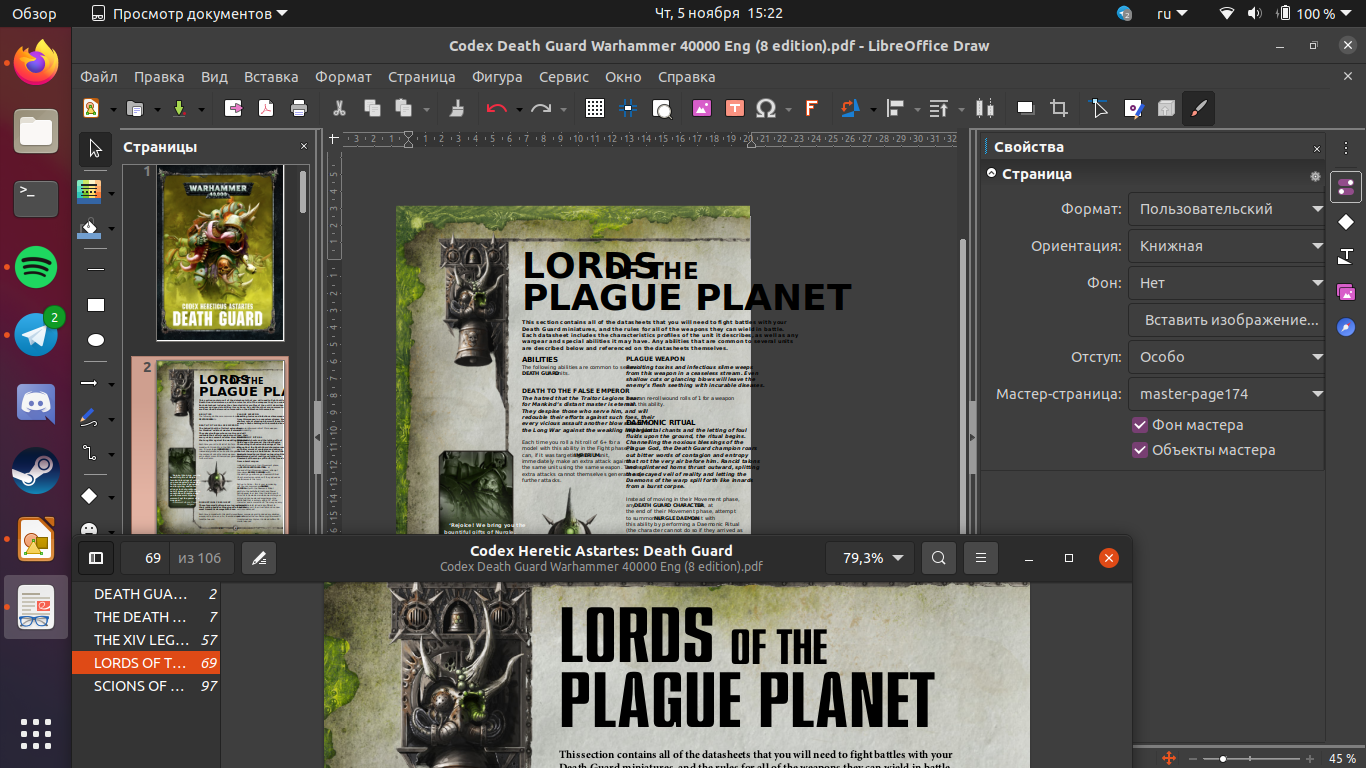Open the Вставка menu
This screenshot has height=768, width=1366.
pyautogui.click(x=271, y=77)
